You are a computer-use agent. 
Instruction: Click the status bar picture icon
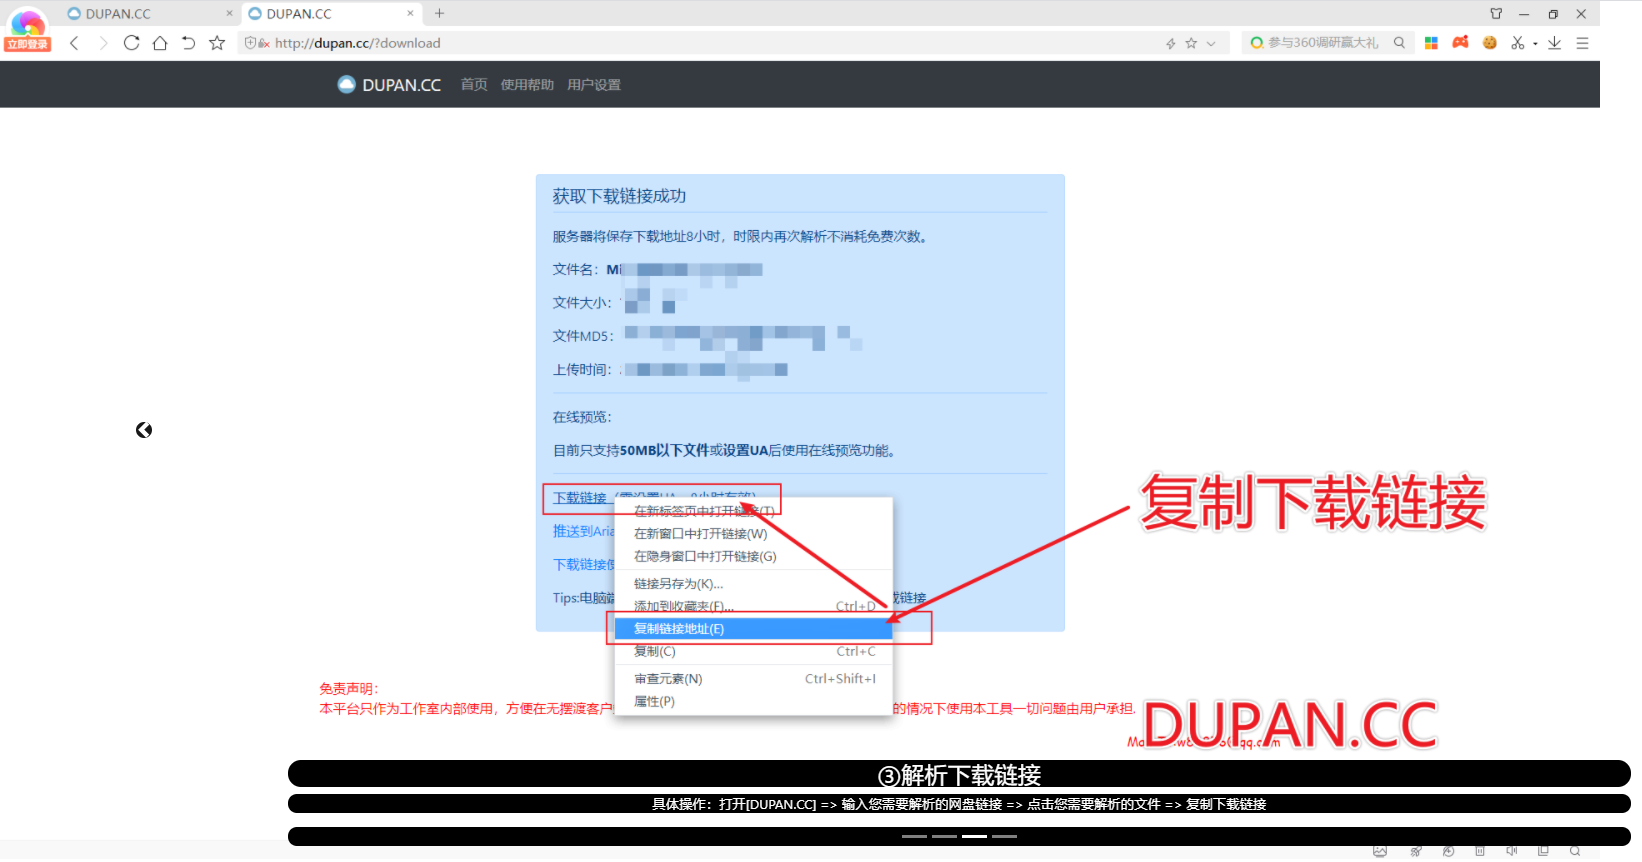point(1380,852)
